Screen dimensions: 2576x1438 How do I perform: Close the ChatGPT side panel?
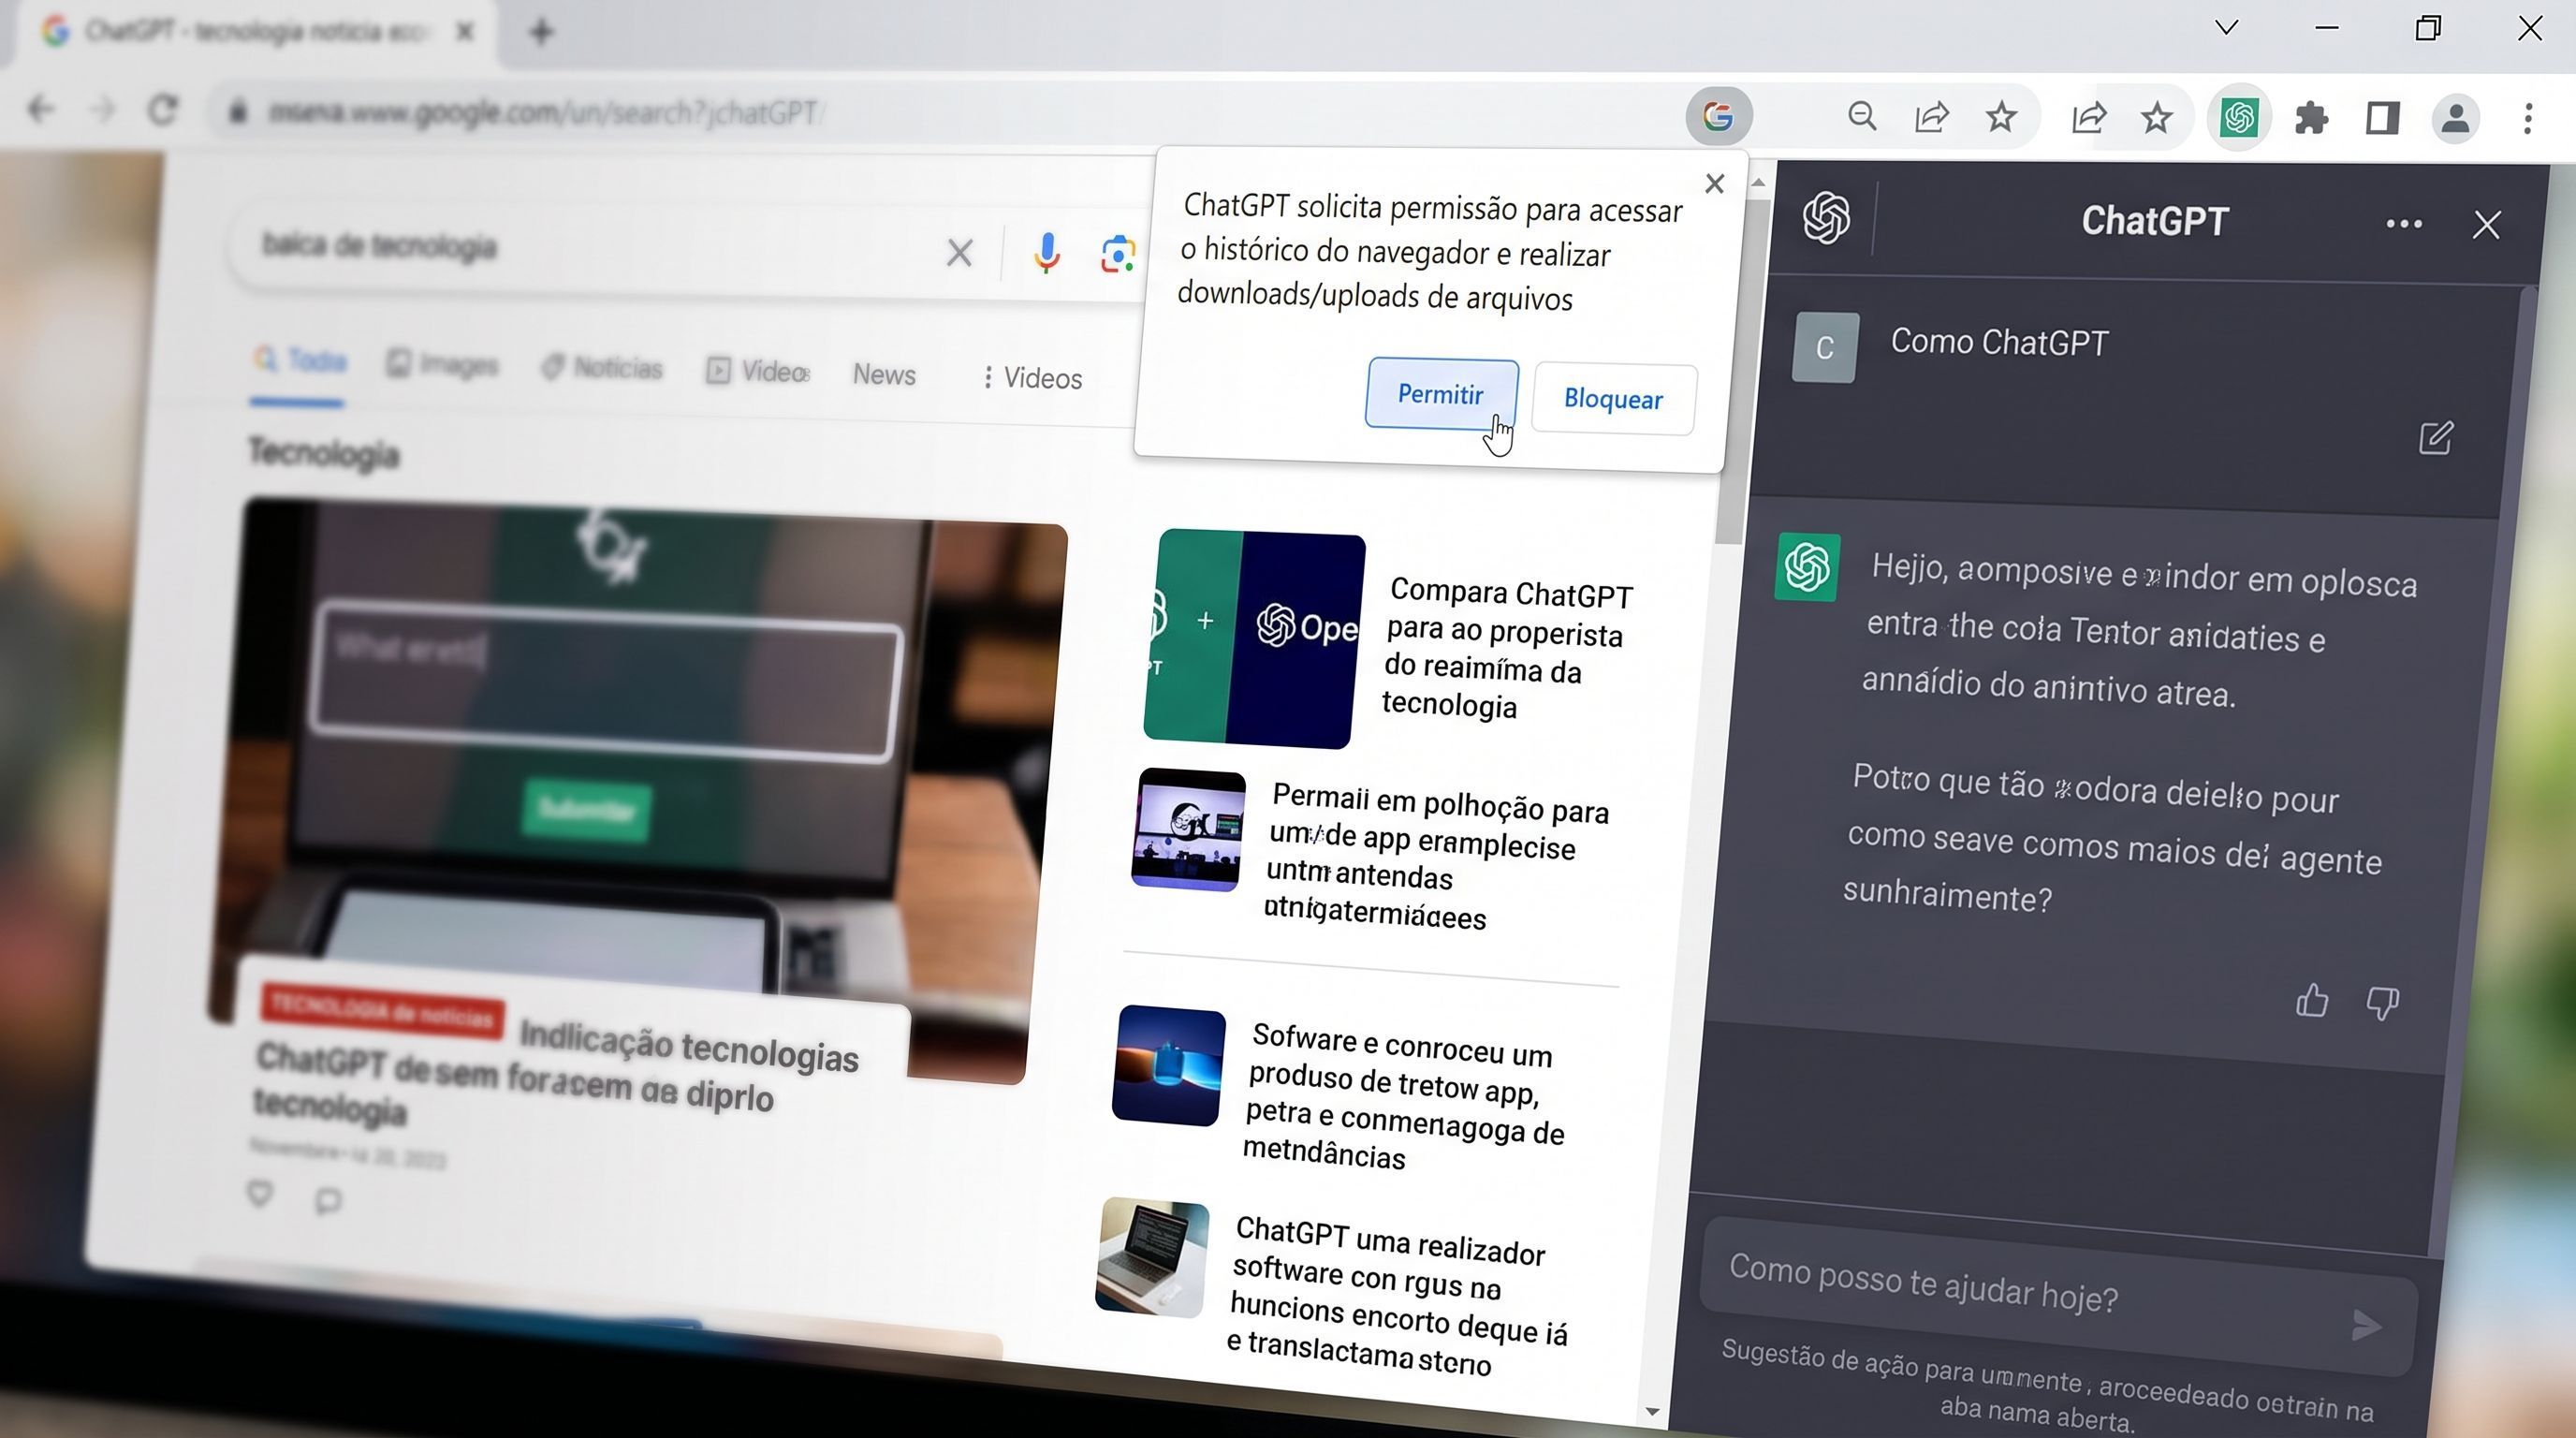2486,226
